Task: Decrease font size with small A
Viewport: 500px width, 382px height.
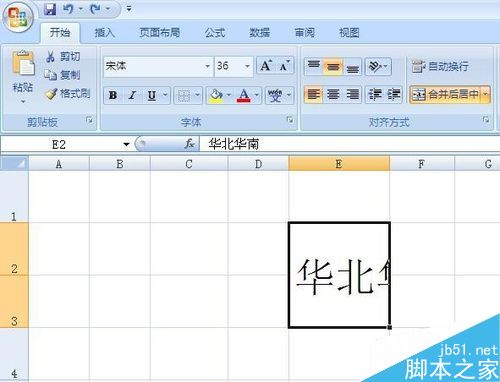Action: [x=285, y=66]
